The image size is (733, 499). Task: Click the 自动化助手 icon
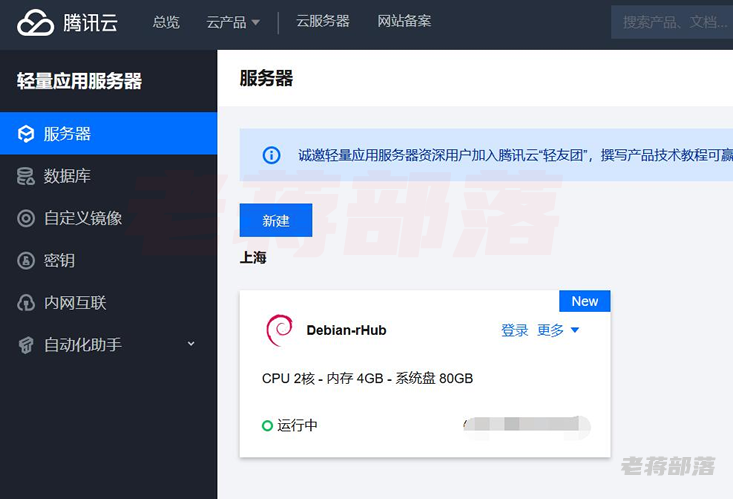click(x=26, y=345)
